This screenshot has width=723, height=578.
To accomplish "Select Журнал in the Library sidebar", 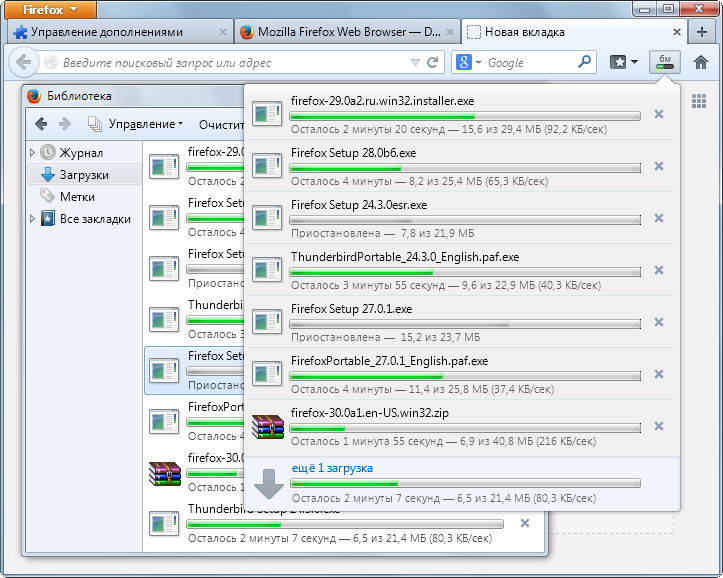I will point(81,153).
